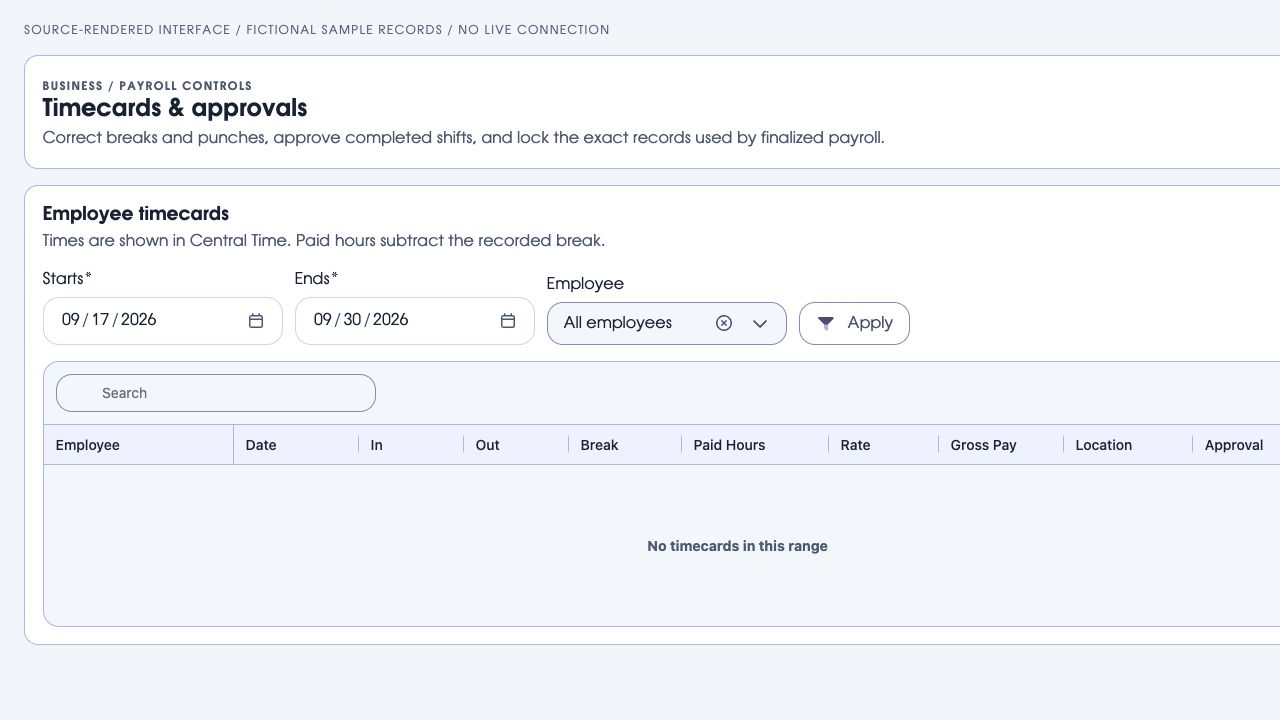Focus the timecard Search field

216,393
